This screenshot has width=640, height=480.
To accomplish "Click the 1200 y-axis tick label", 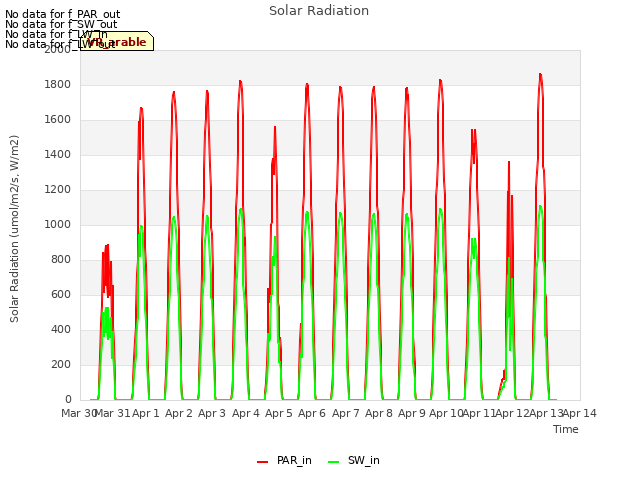I will (x=58, y=190).
